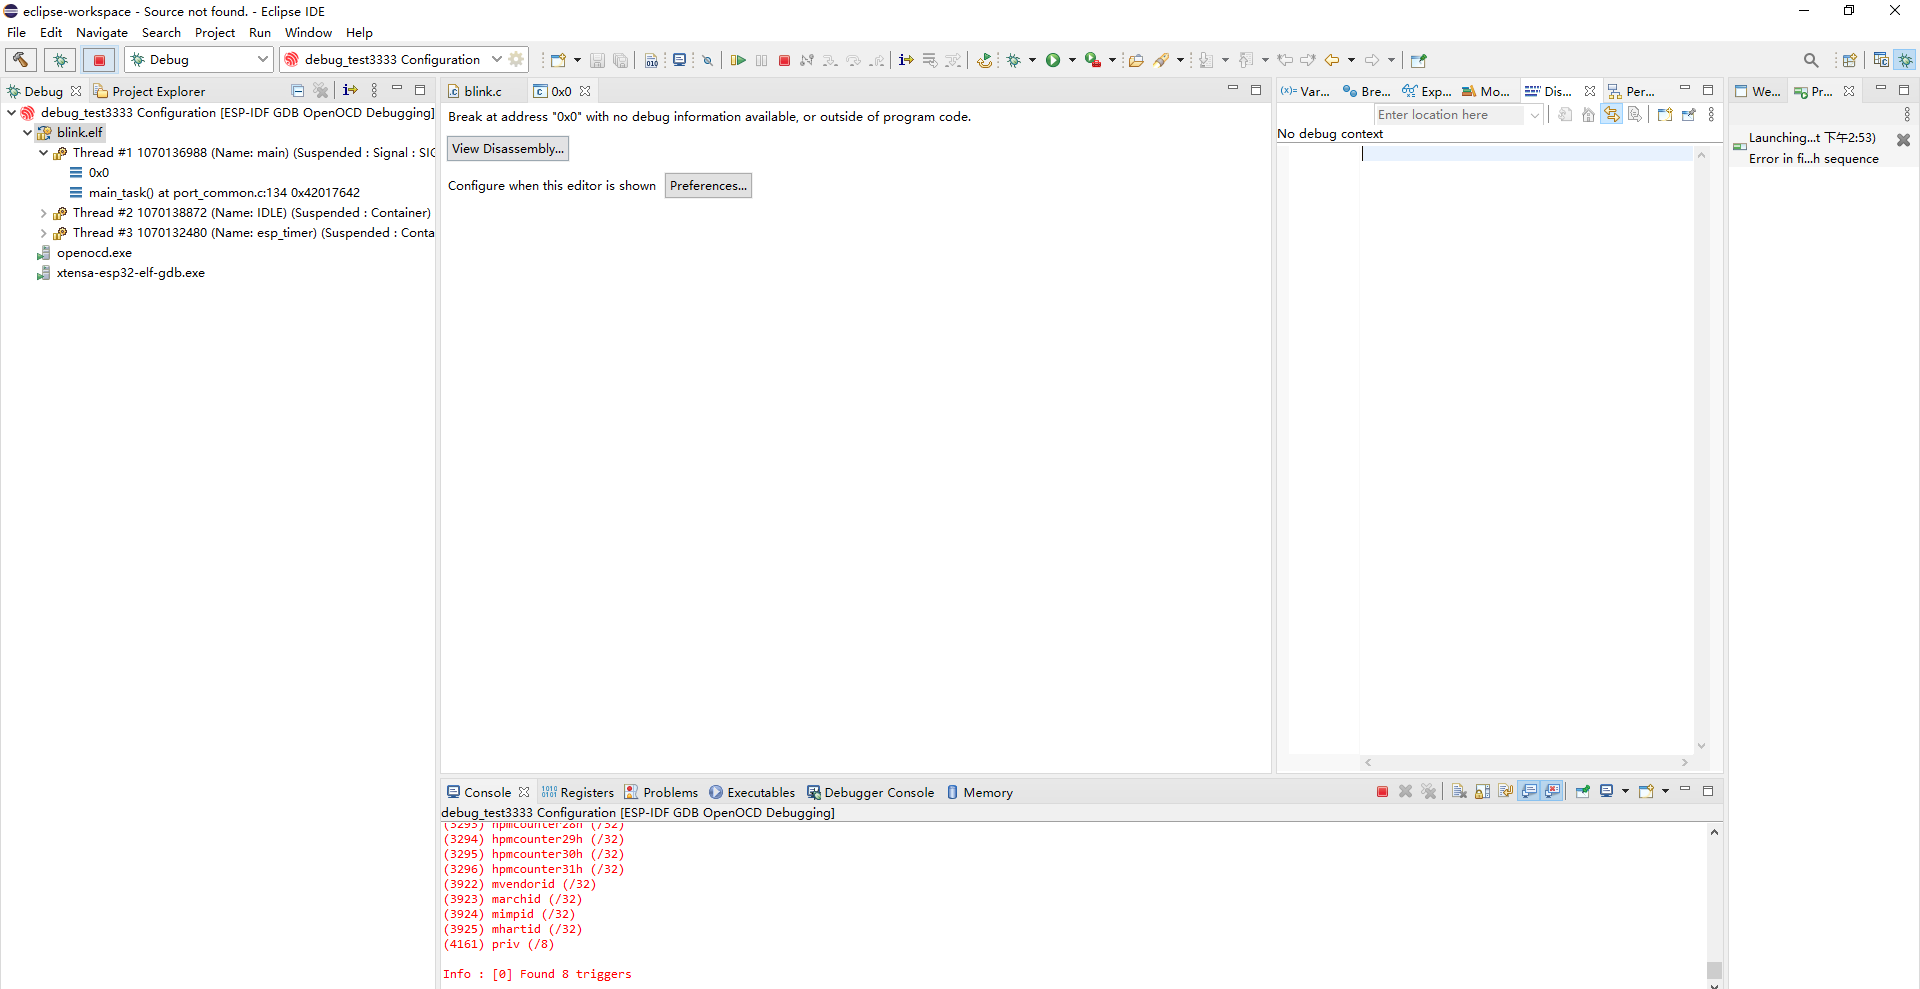Image resolution: width=1920 pixels, height=989 pixels.
Task: Click the Resume debug icon
Action: (738, 60)
